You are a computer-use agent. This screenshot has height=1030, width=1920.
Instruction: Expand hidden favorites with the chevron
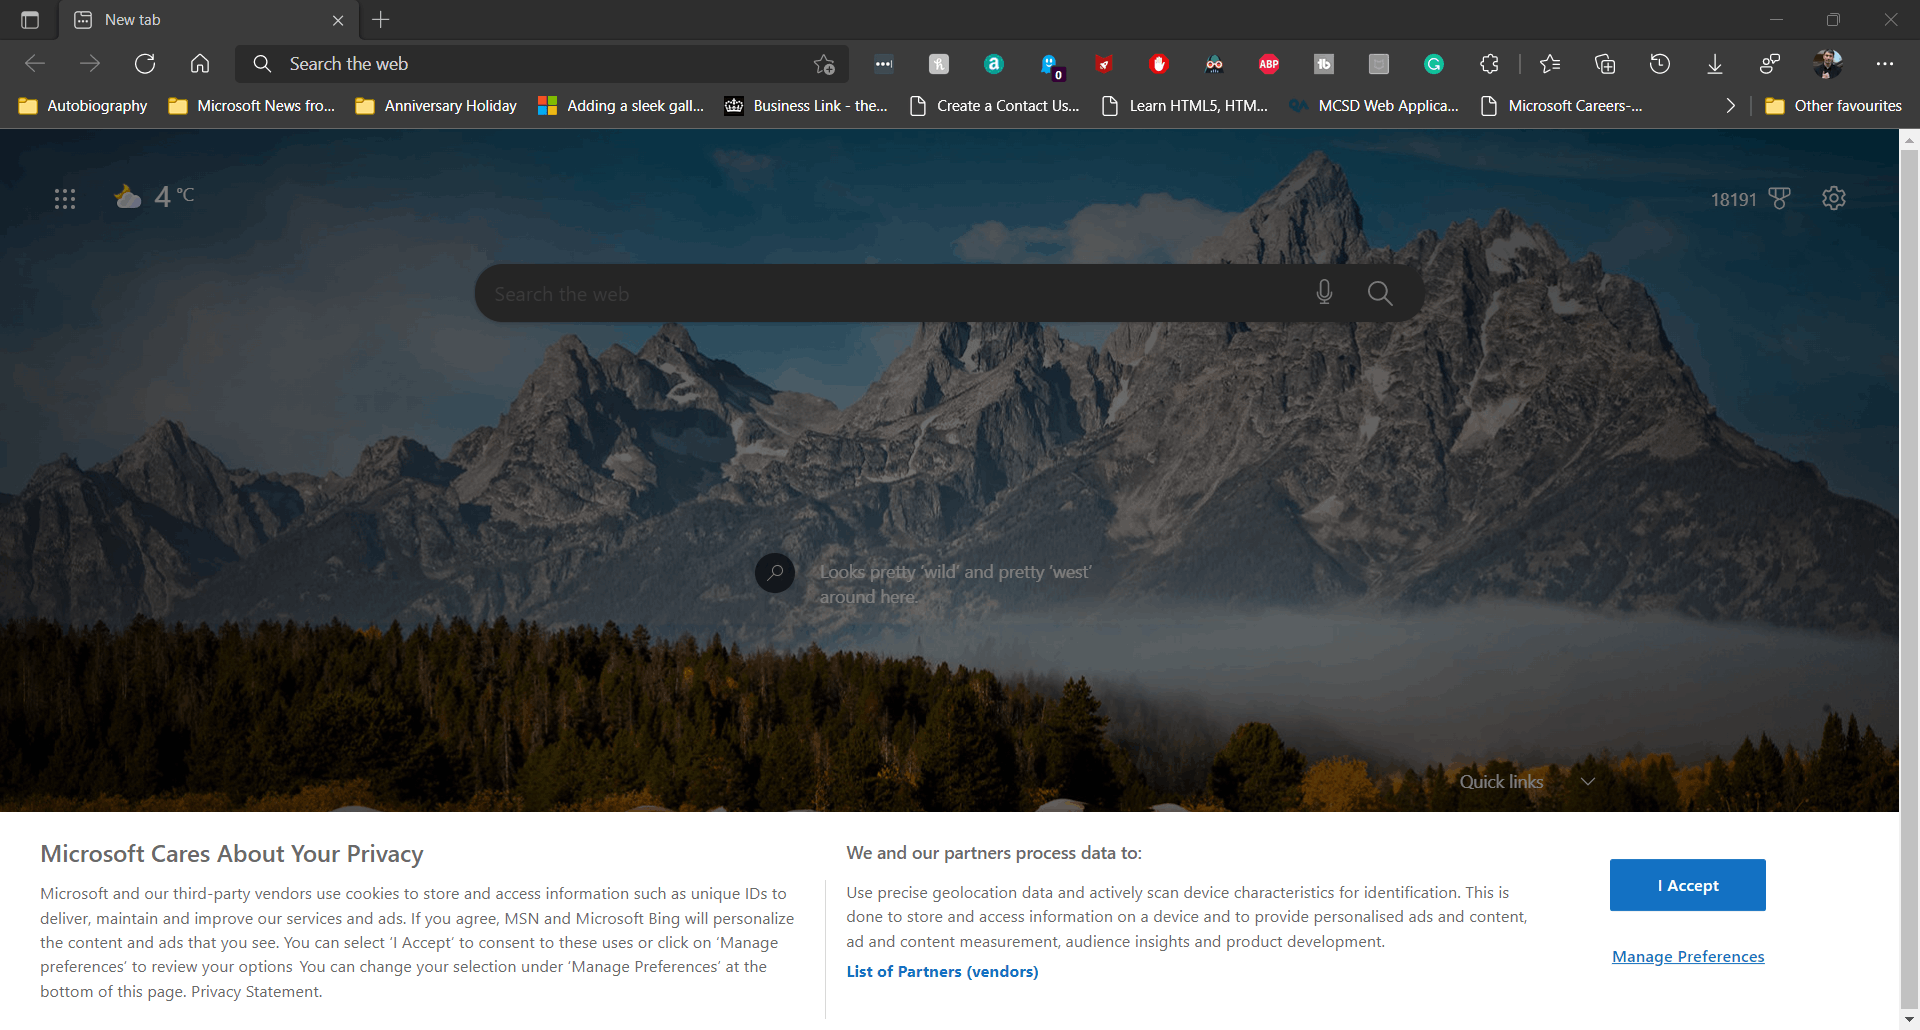(1730, 105)
